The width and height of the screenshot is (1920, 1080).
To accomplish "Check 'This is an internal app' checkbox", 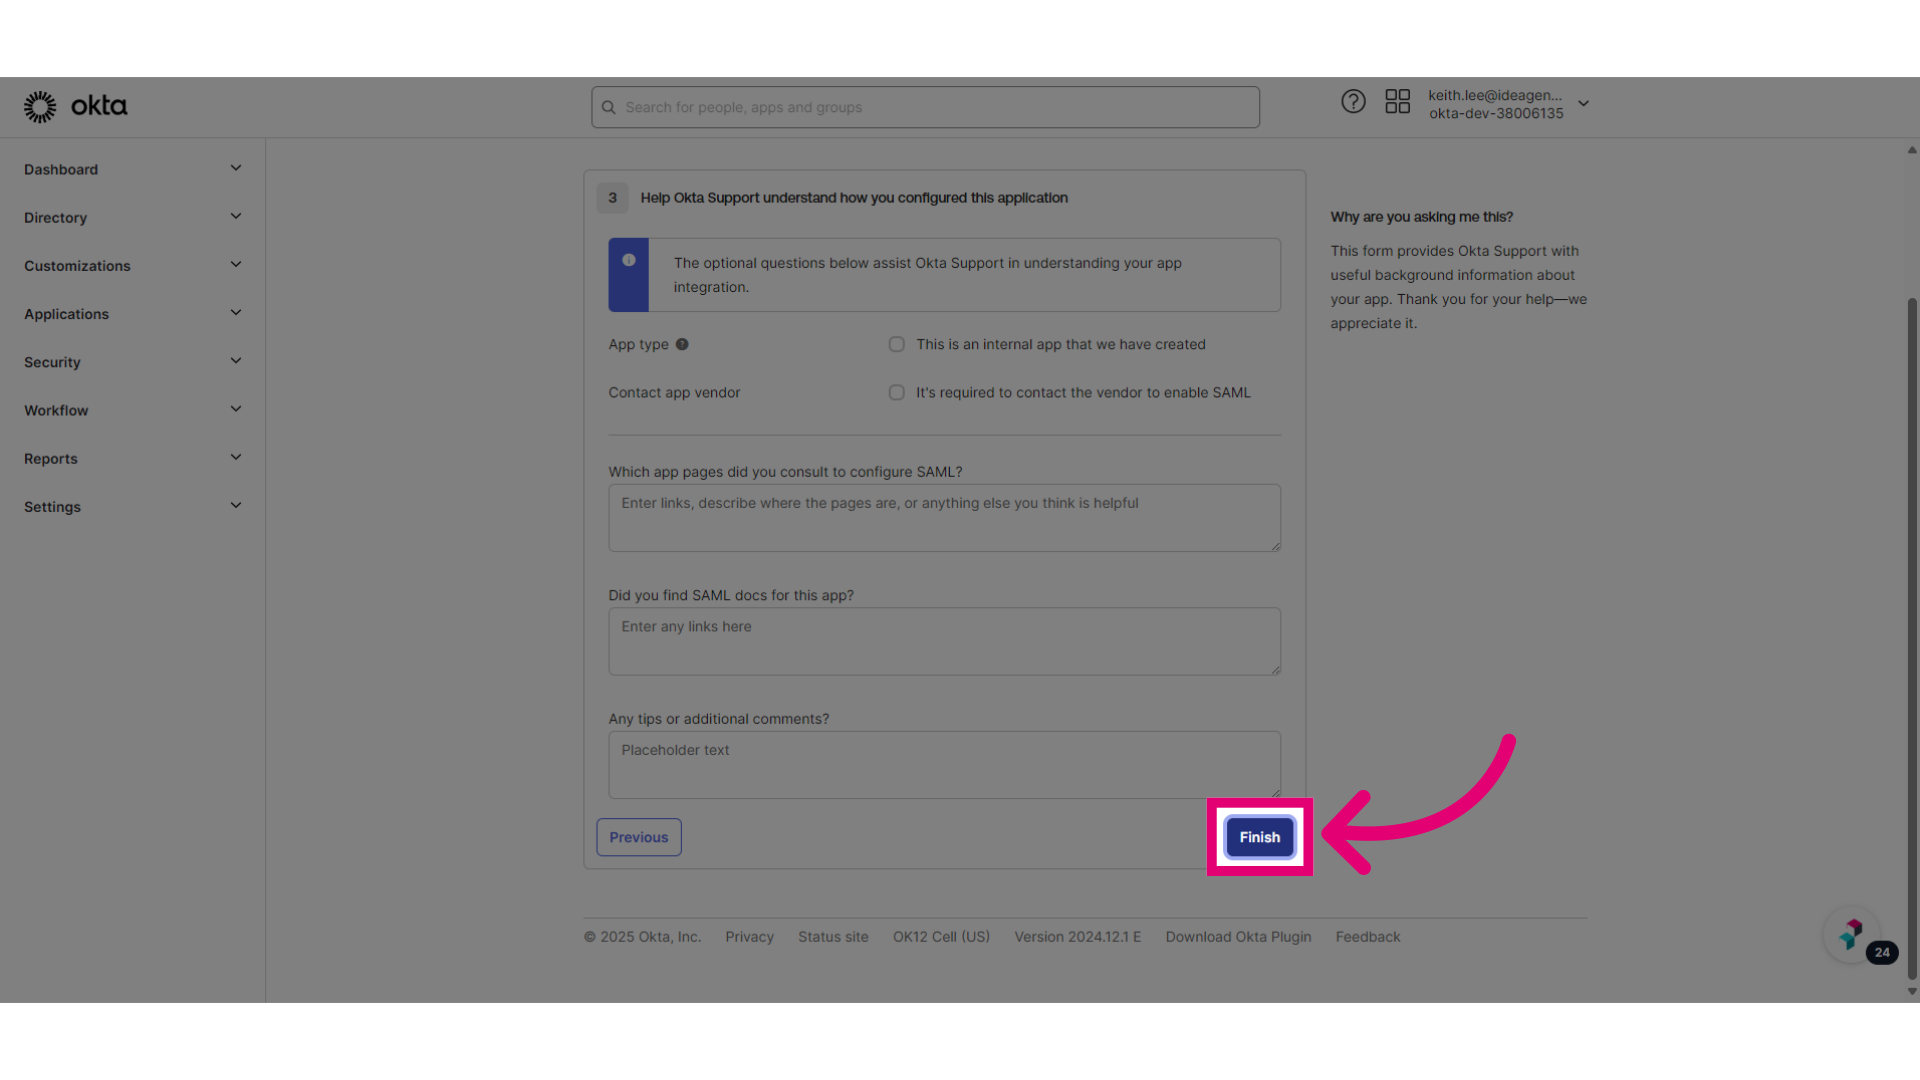I will (x=897, y=344).
